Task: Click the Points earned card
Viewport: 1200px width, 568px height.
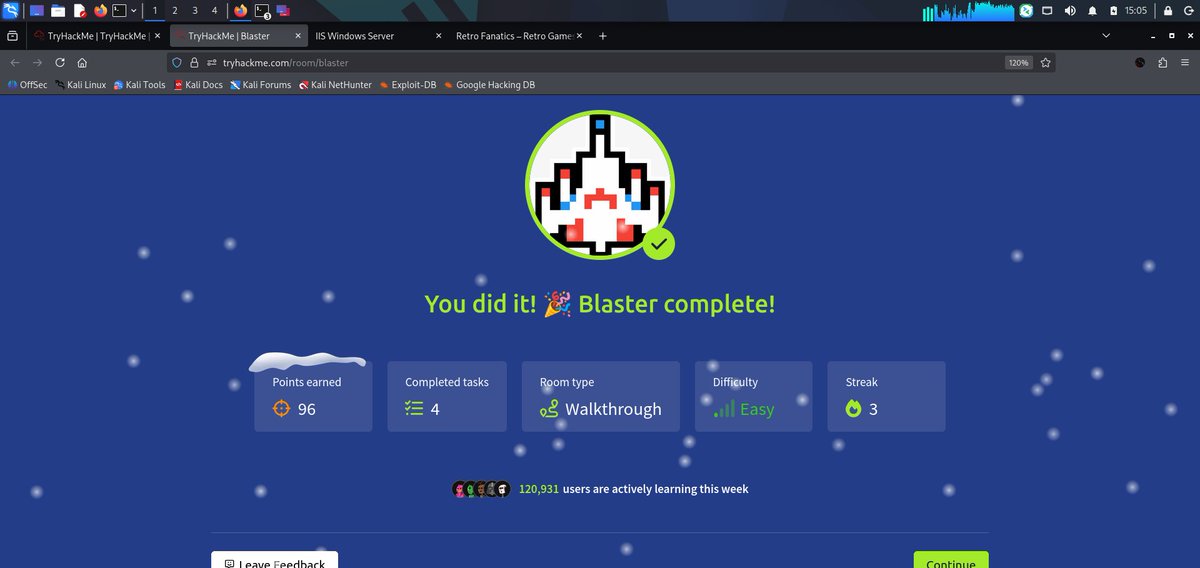Action: click(x=313, y=397)
